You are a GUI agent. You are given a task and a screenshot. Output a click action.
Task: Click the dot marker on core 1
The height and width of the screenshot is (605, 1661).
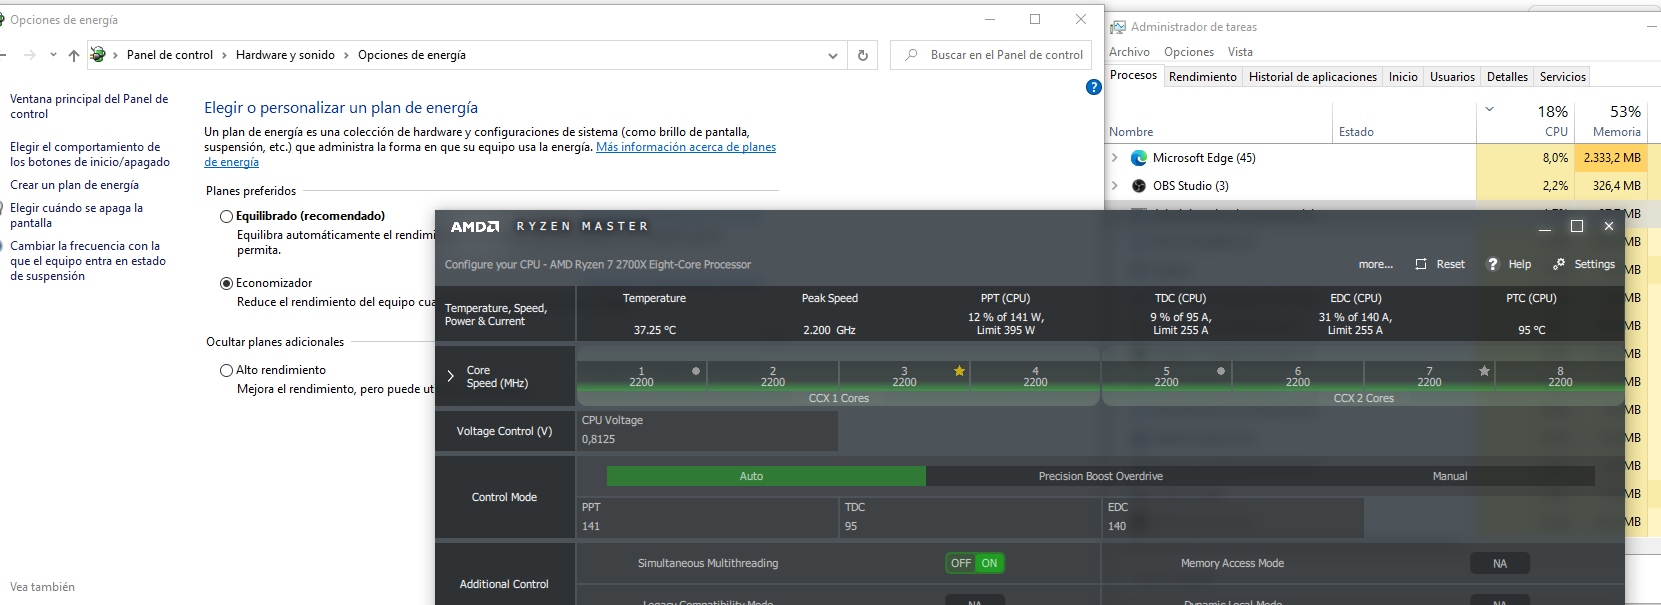coord(696,371)
